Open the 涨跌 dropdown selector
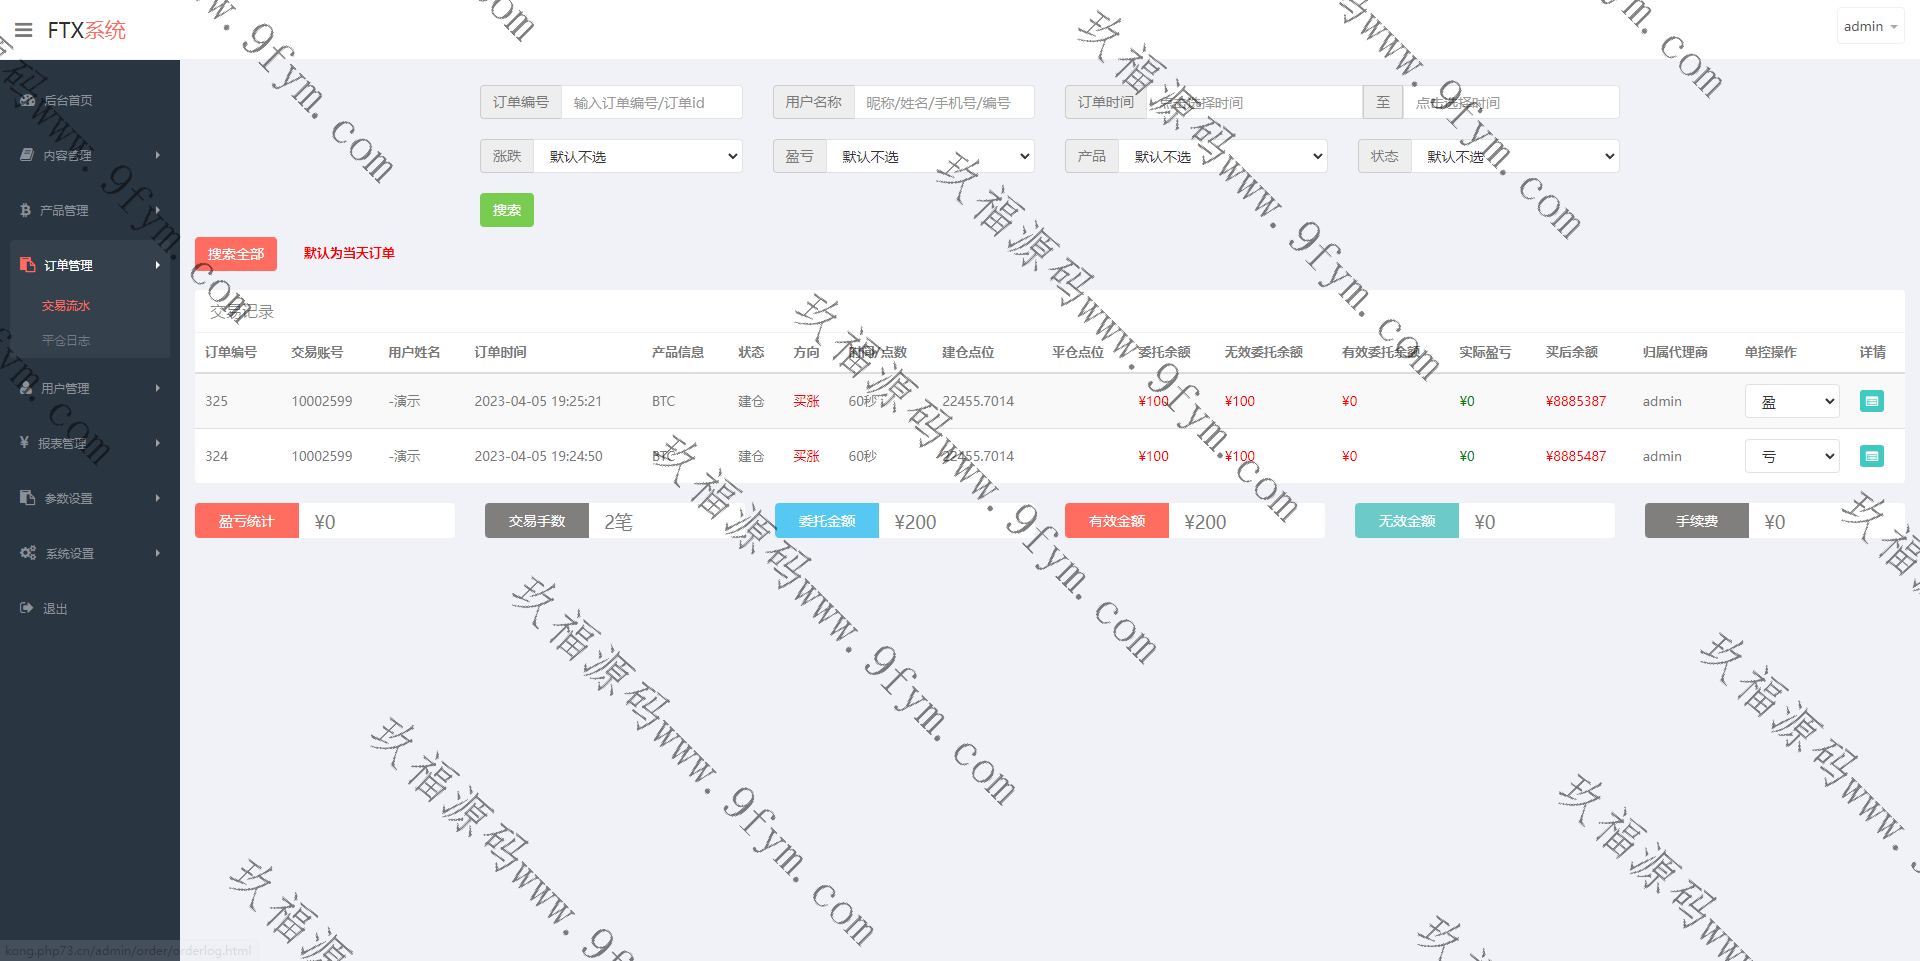The image size is (1920, 961). coord(638,156)
